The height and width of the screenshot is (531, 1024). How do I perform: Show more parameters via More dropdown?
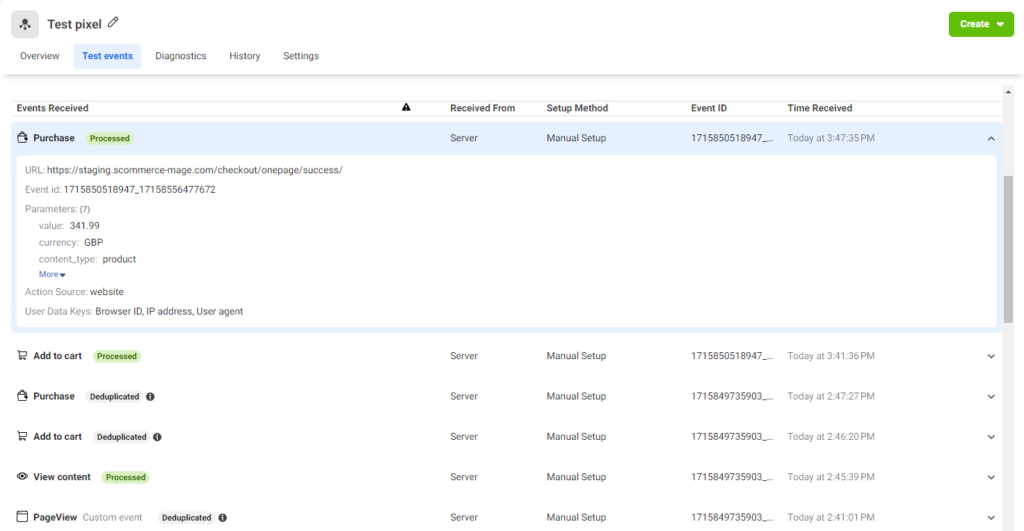(x=52, y=274)
